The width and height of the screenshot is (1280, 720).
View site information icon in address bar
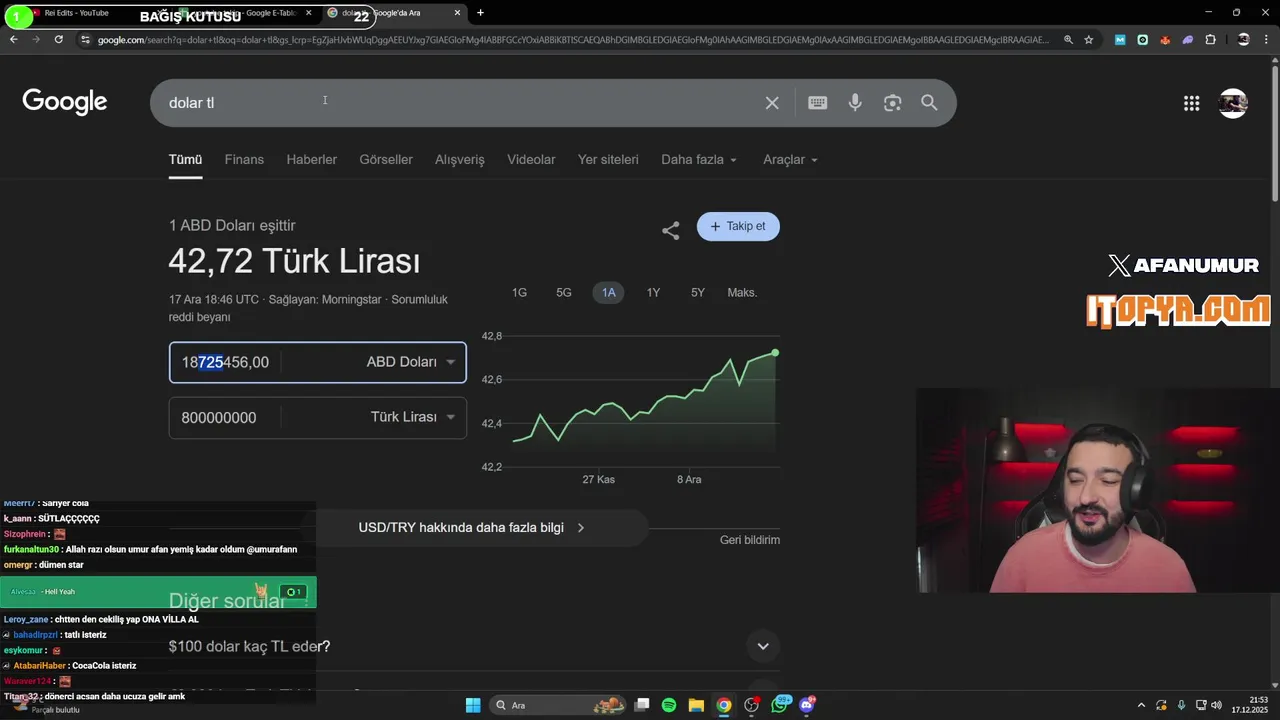click(86, 39)
